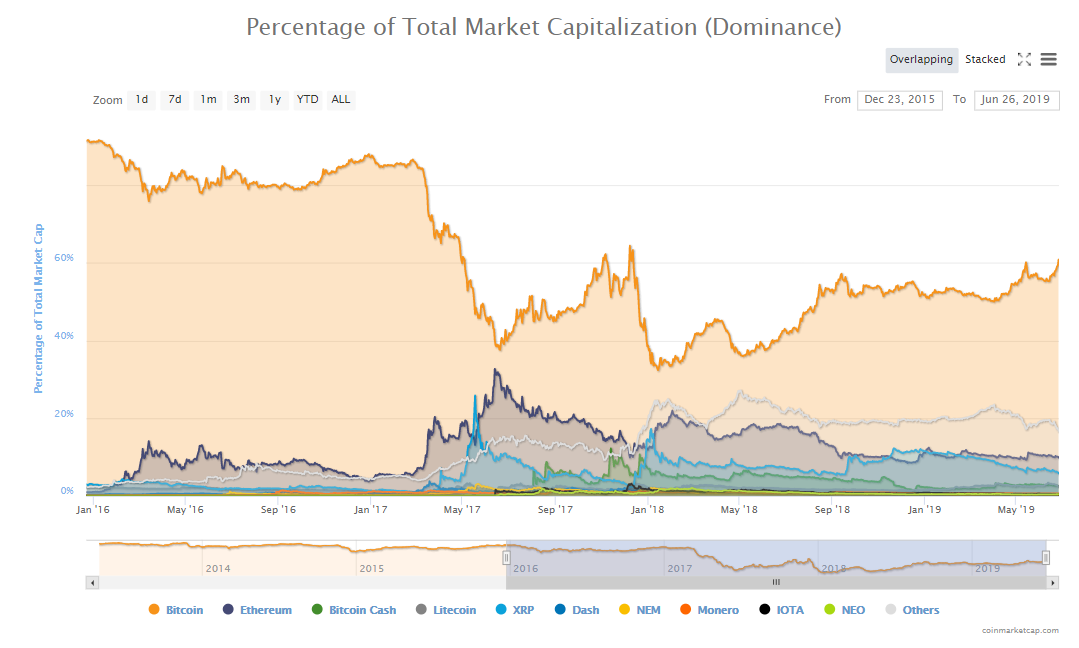The image size is (1079, 648).
Task: Click the From date field
Action: pyautogui.click(x=899, y=100)
